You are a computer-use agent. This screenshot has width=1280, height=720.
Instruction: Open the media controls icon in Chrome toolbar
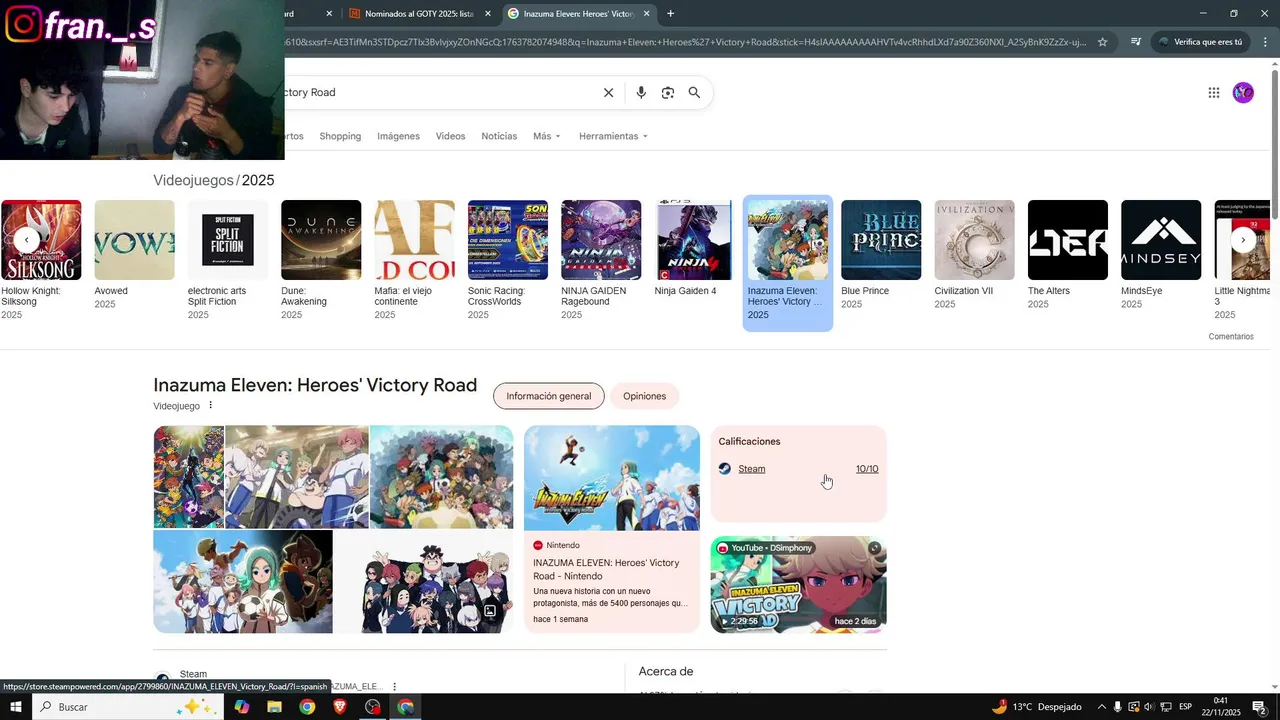1136,42
